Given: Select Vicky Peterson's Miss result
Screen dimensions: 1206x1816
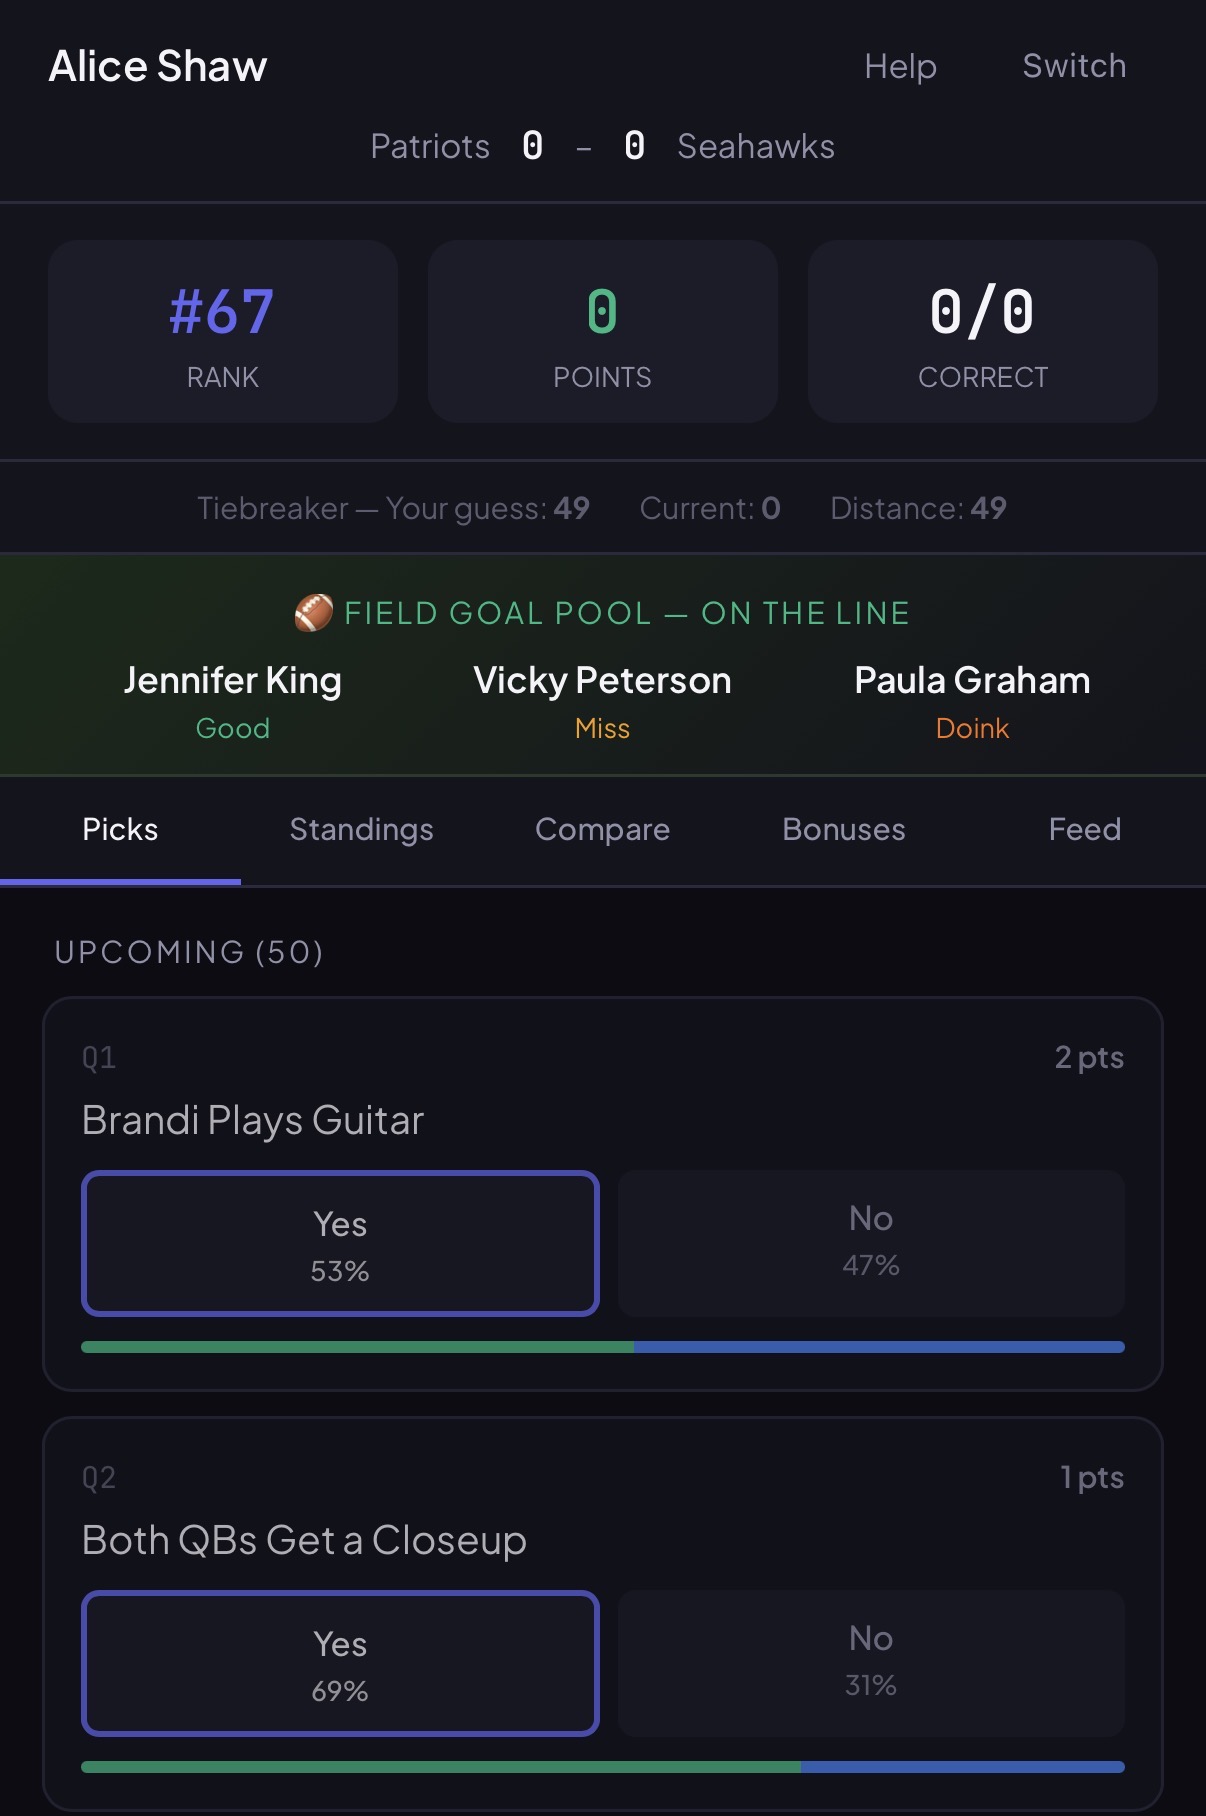Looking at the screenshot, I should coord(602,728).
